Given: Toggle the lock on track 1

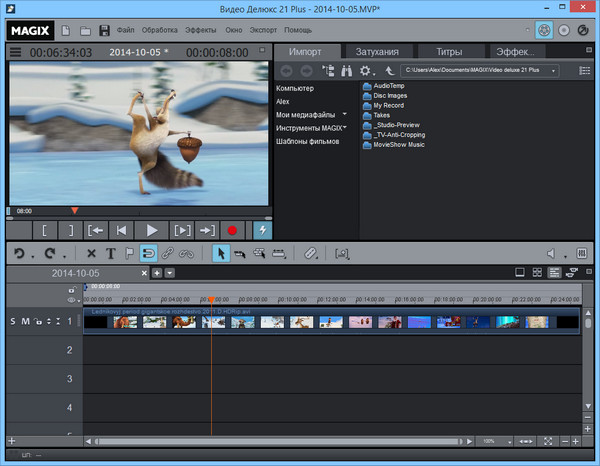Looking at the screenshot, I should click(38, 321).
